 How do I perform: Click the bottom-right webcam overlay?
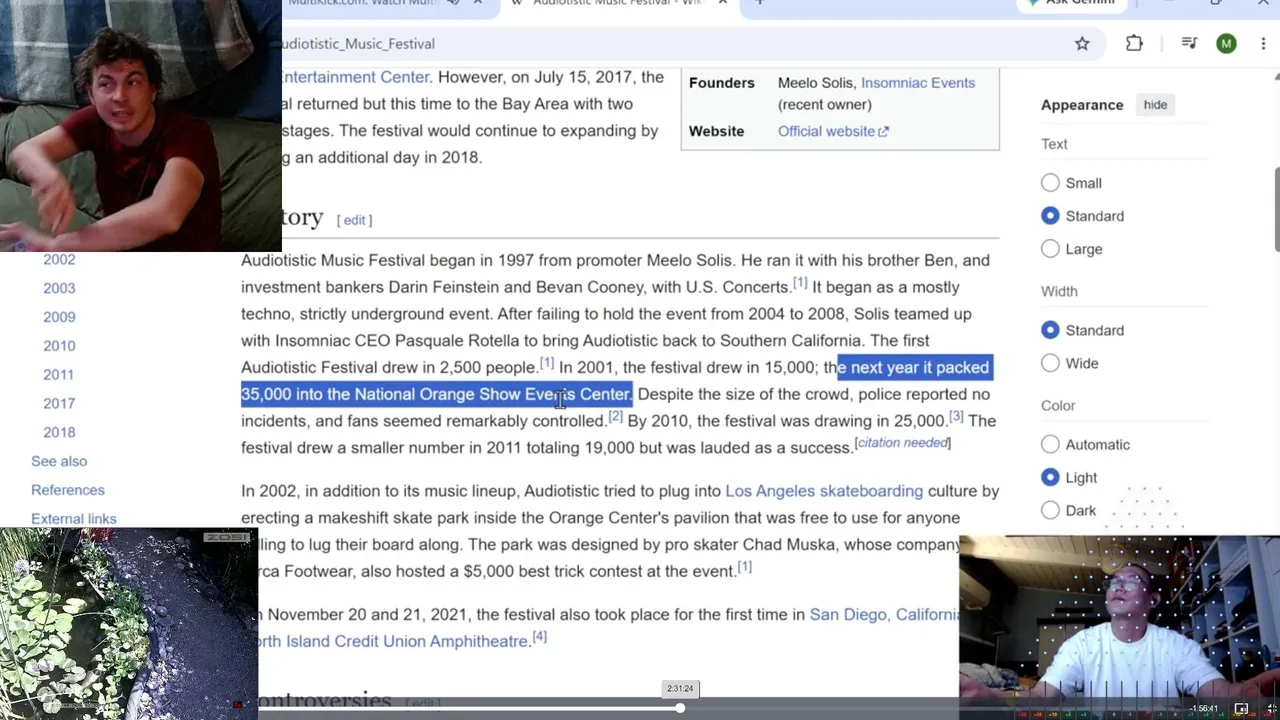pyautogui.click(x=1119, y=628)
